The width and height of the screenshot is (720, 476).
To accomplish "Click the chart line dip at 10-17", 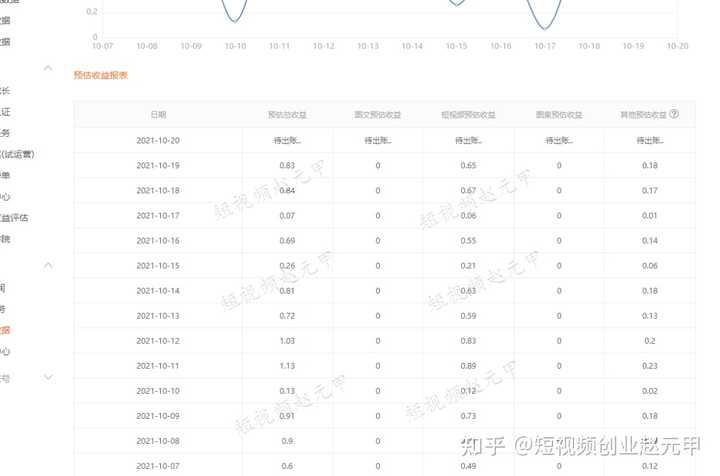I will [x=545, y=28].
